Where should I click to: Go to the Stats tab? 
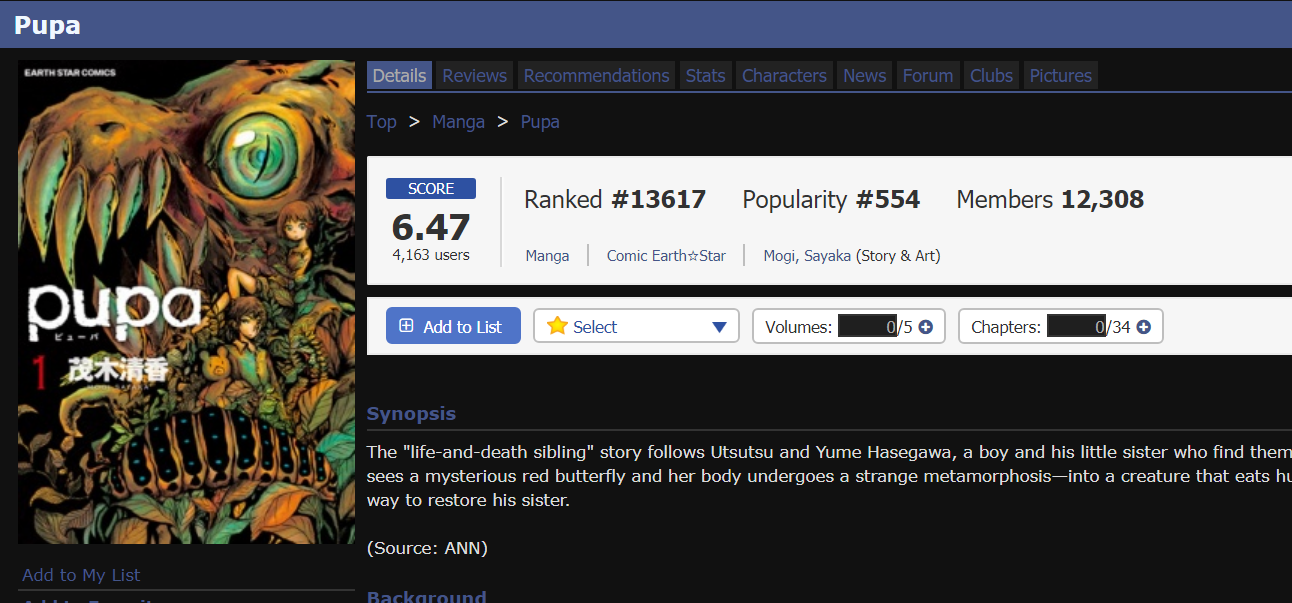click(x=705, y=75)
